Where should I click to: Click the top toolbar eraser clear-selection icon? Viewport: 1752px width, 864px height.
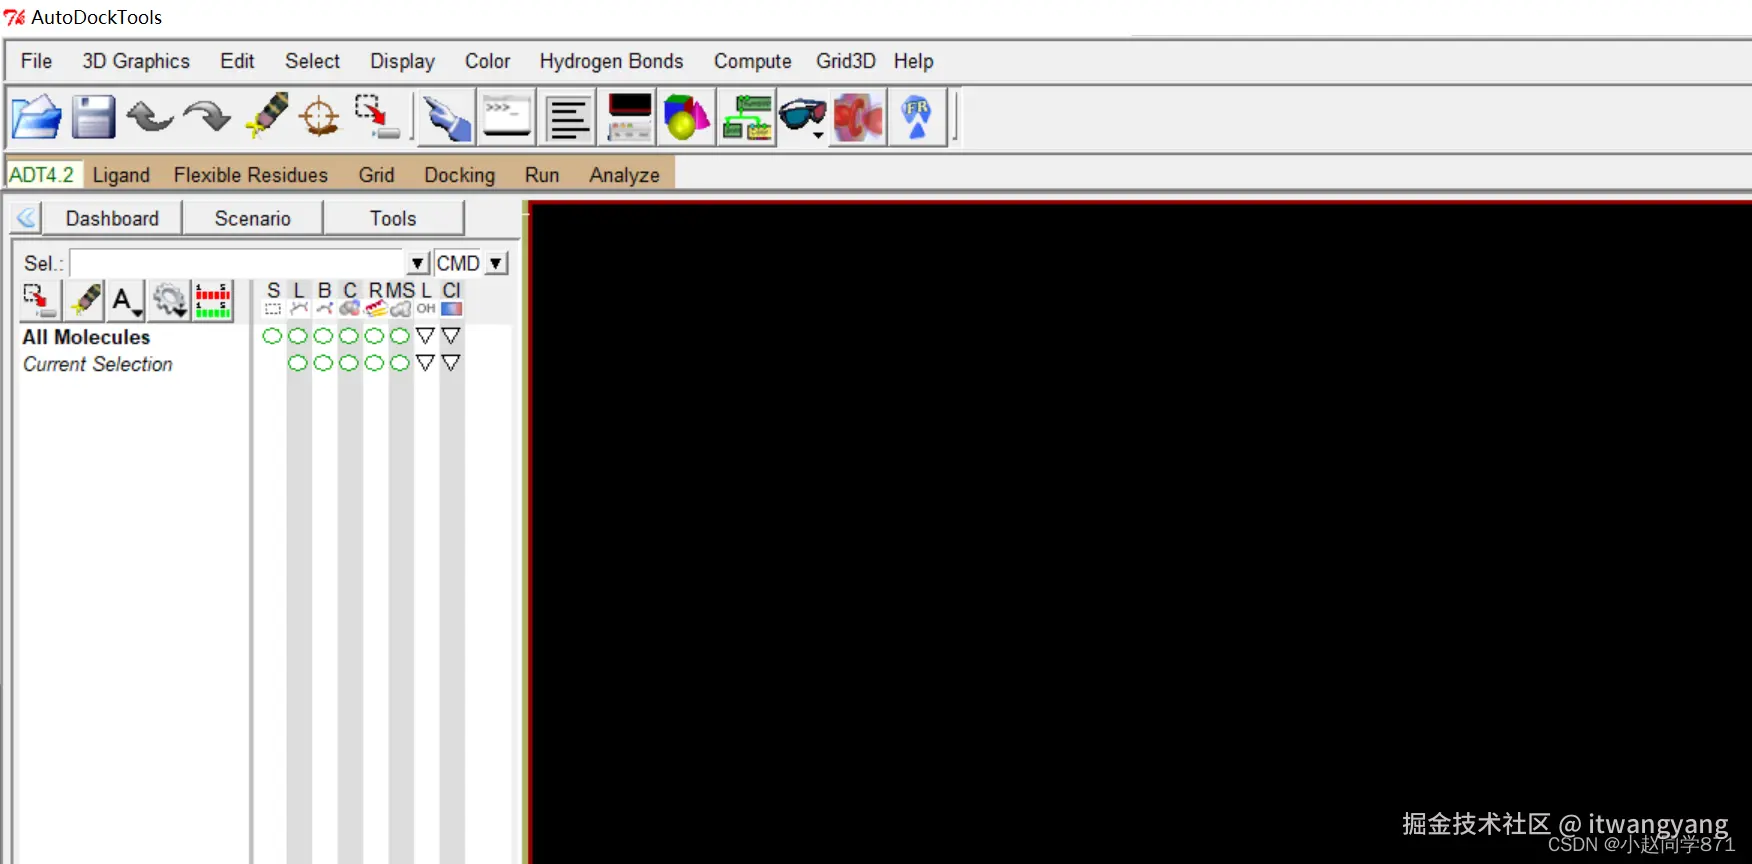pos(266,116)
